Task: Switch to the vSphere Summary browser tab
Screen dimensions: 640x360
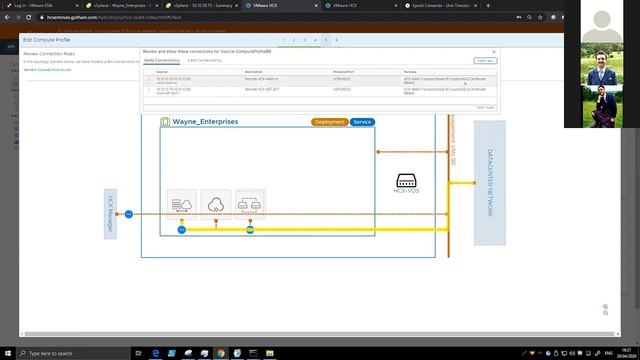Action: pos(202,6)
